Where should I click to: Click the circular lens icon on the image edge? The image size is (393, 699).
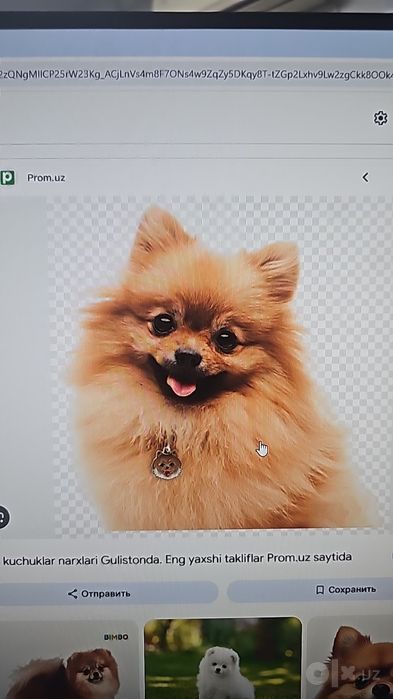click(3, 517)
